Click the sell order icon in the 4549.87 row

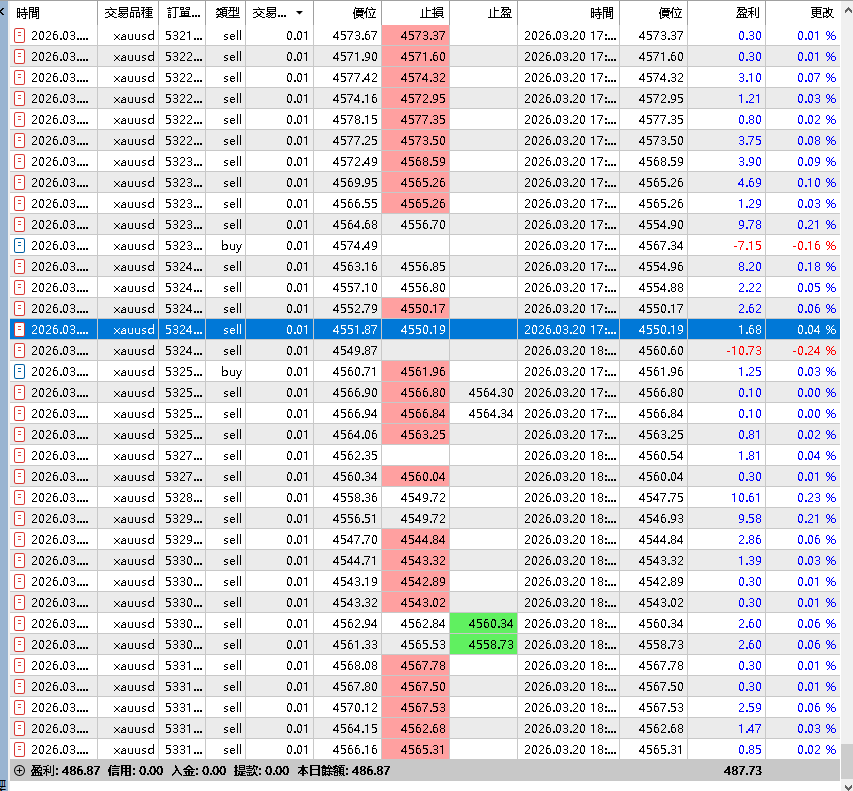(x=19, y=351)
